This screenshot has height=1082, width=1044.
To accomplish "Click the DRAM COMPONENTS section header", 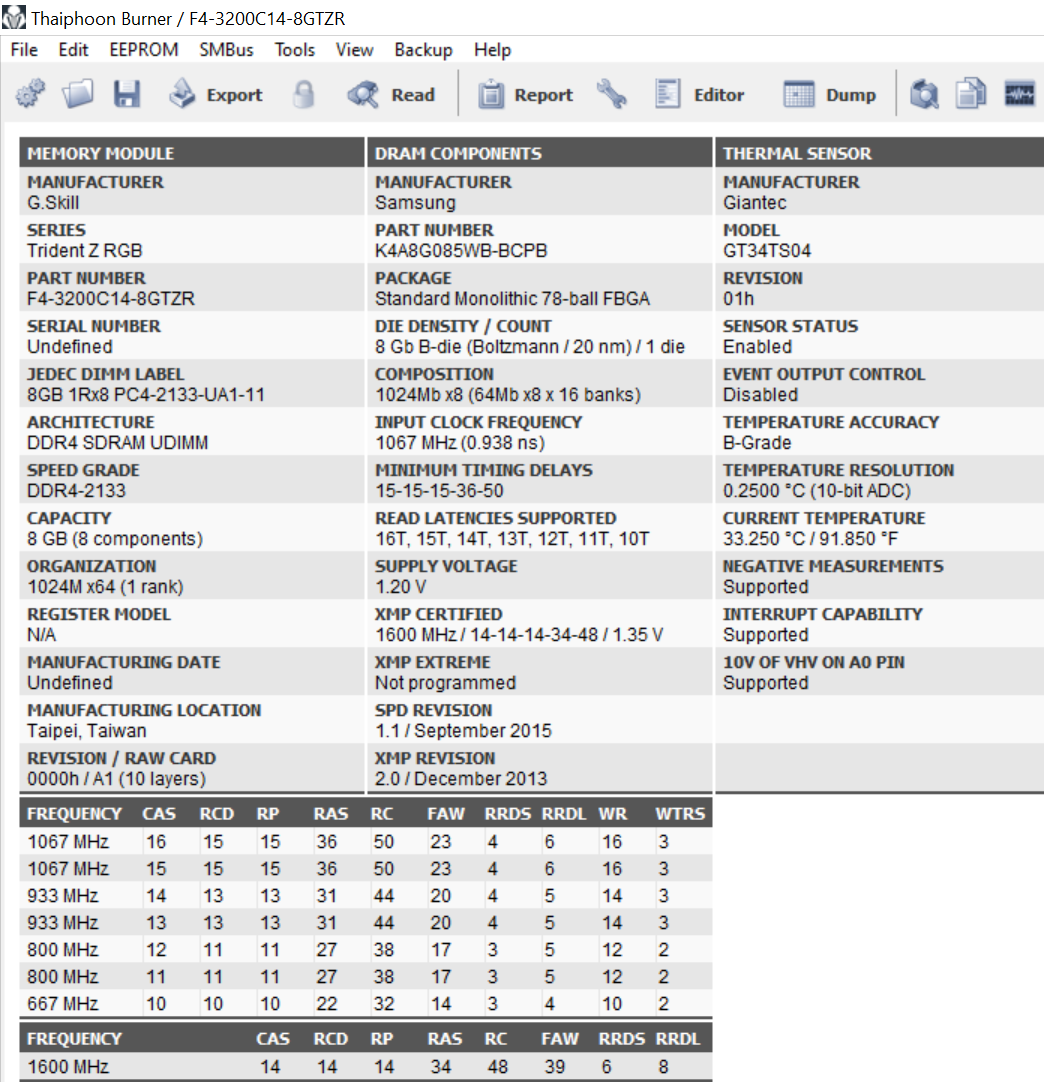I will (540, 153).
